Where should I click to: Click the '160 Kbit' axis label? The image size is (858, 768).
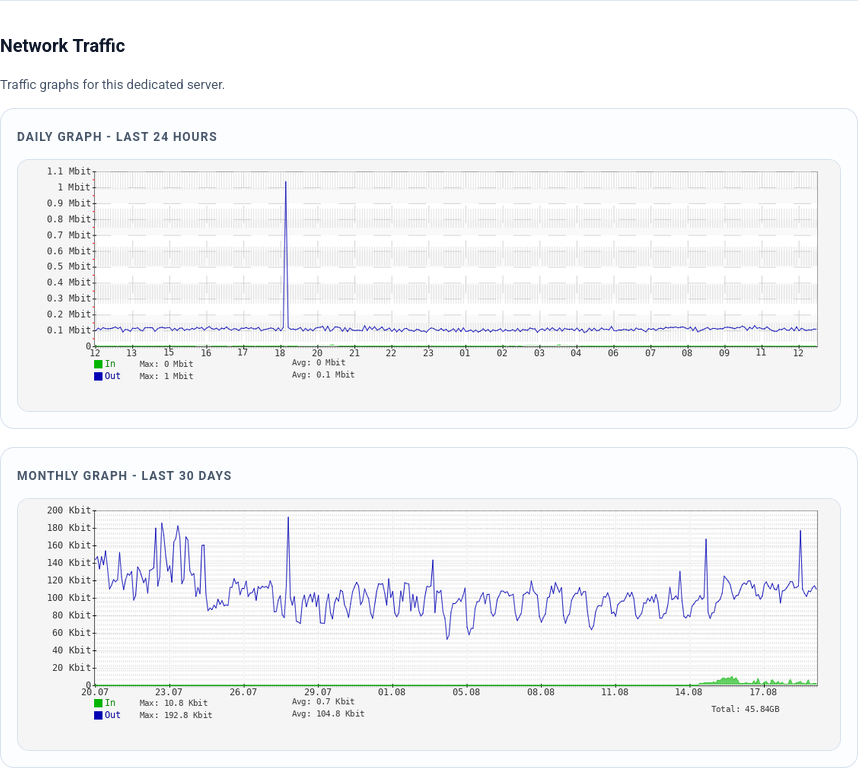tap(68, 545)
